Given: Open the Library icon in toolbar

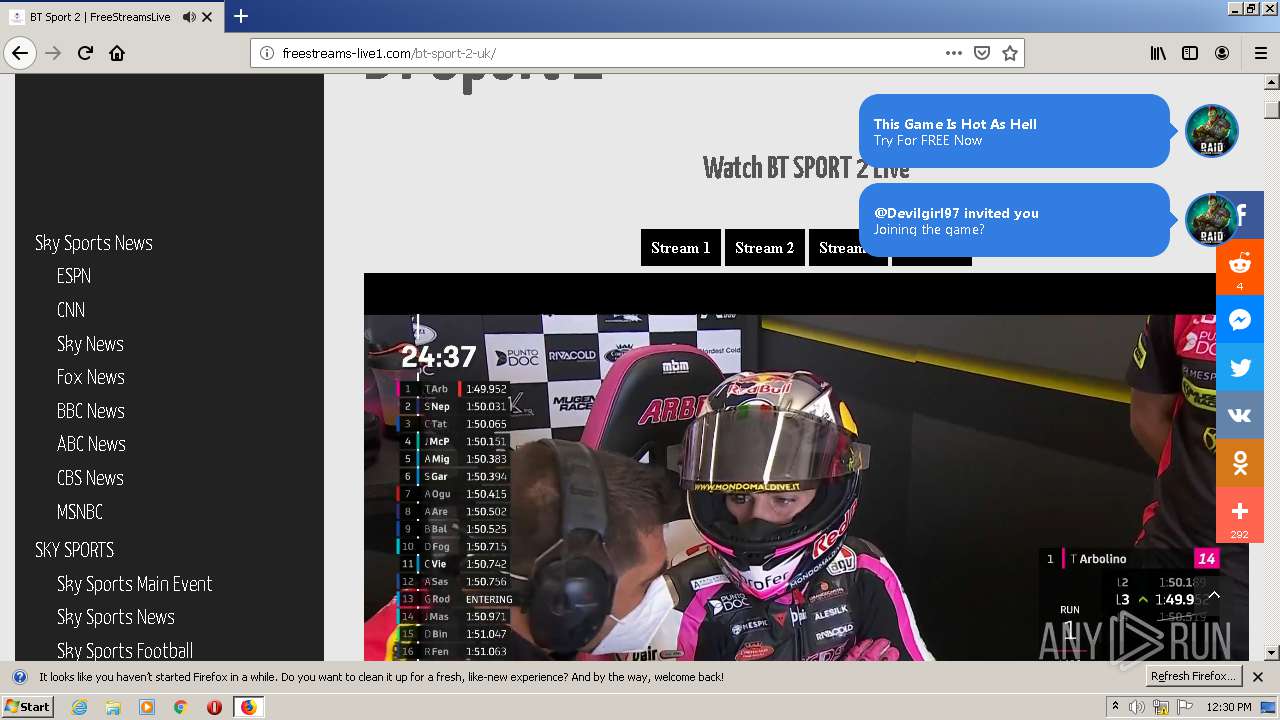Looking at the screenshot, I should point(1158,53).
